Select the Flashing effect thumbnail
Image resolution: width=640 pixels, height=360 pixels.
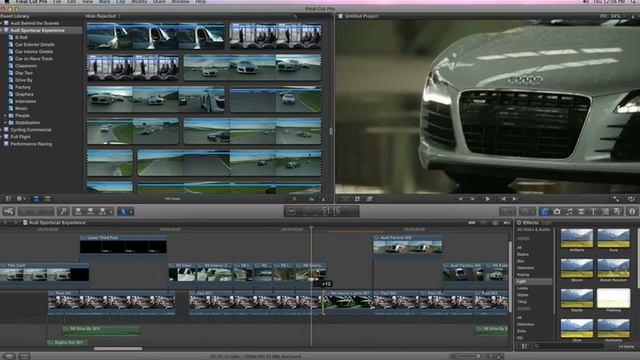coord(613,299)
